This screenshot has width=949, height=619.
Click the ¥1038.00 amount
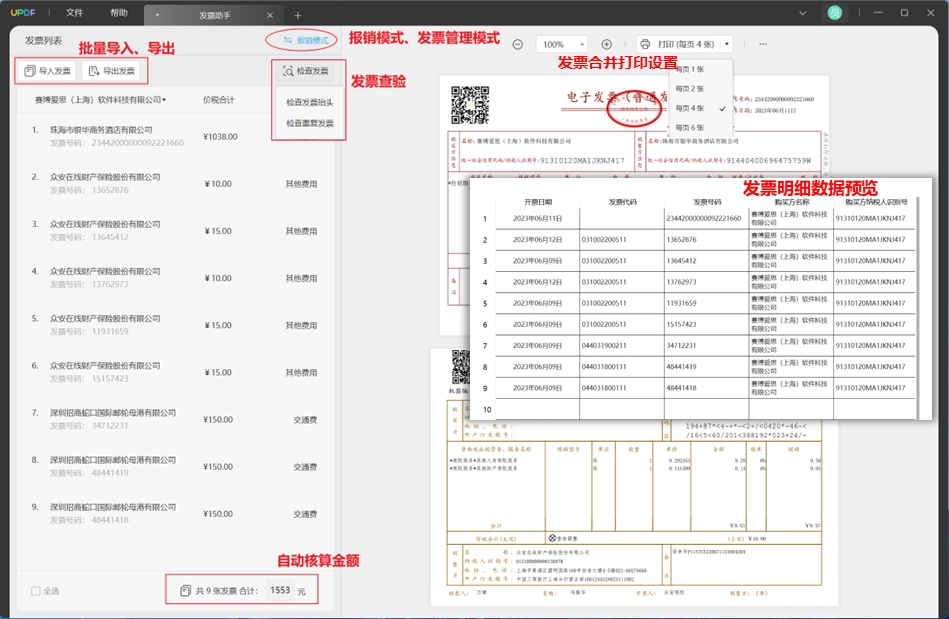point(220,137)
